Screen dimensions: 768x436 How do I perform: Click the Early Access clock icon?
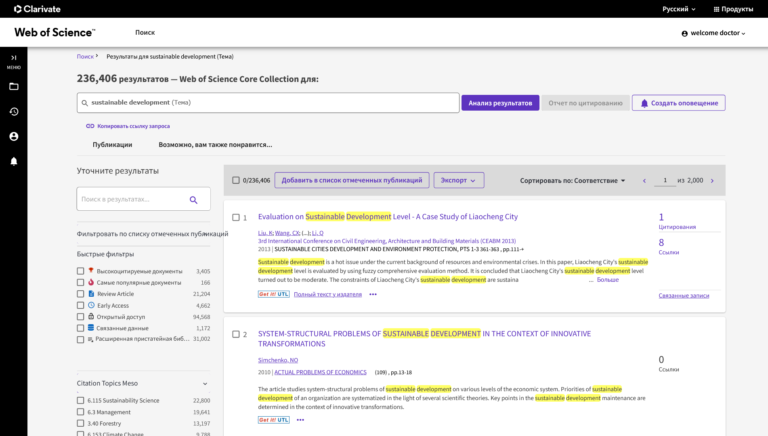coord(91,305)
